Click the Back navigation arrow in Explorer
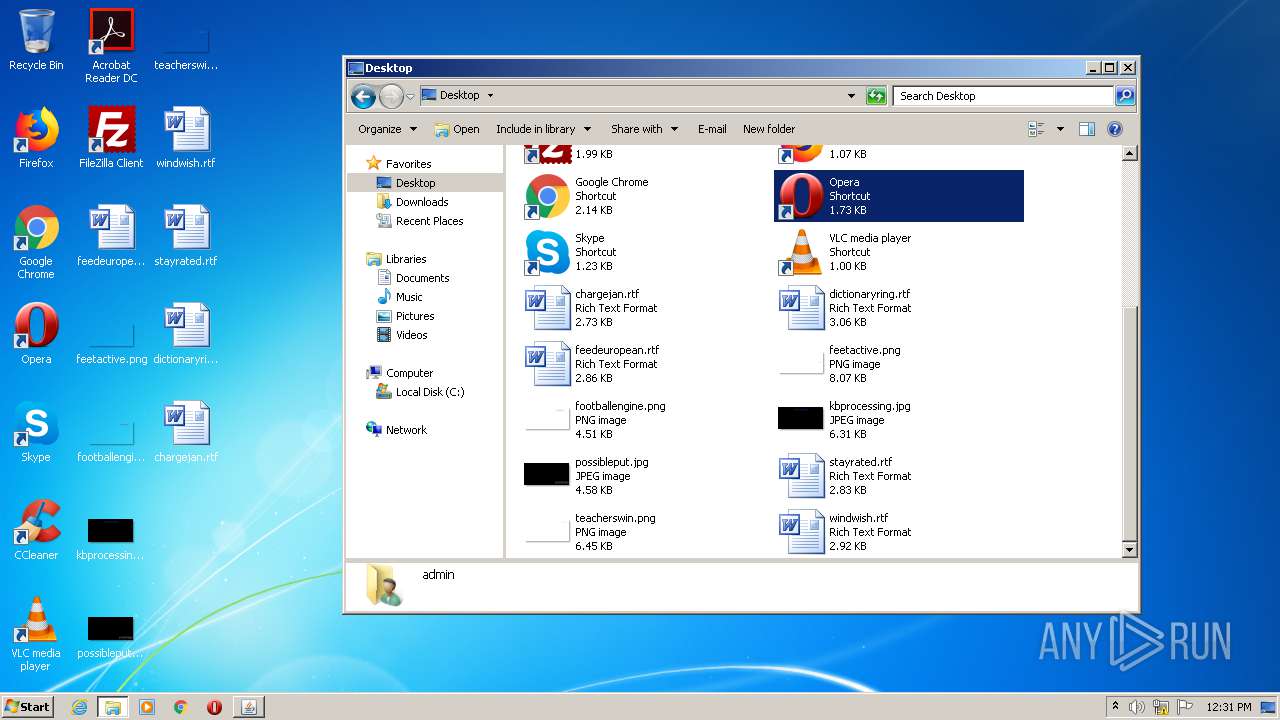1280x720 pixels. (363, 96)
